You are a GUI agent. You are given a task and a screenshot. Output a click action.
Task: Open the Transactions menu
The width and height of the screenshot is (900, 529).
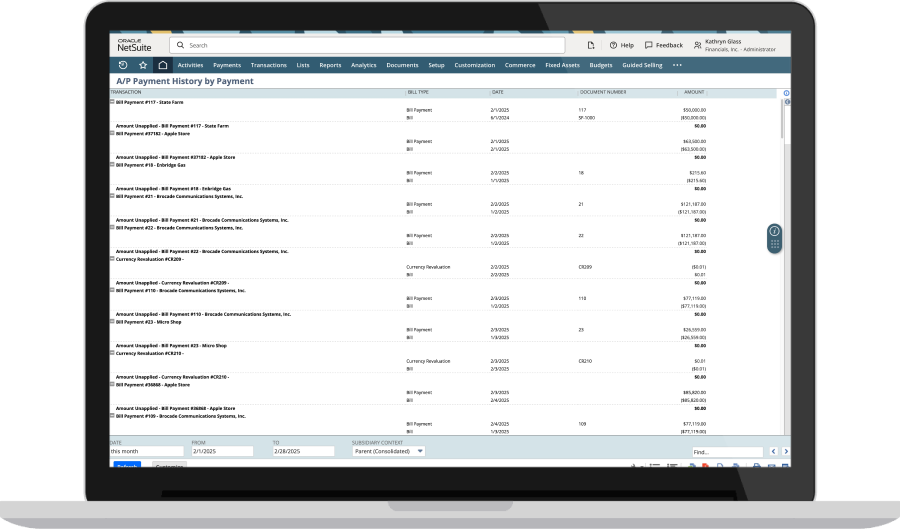click(268, 65)
